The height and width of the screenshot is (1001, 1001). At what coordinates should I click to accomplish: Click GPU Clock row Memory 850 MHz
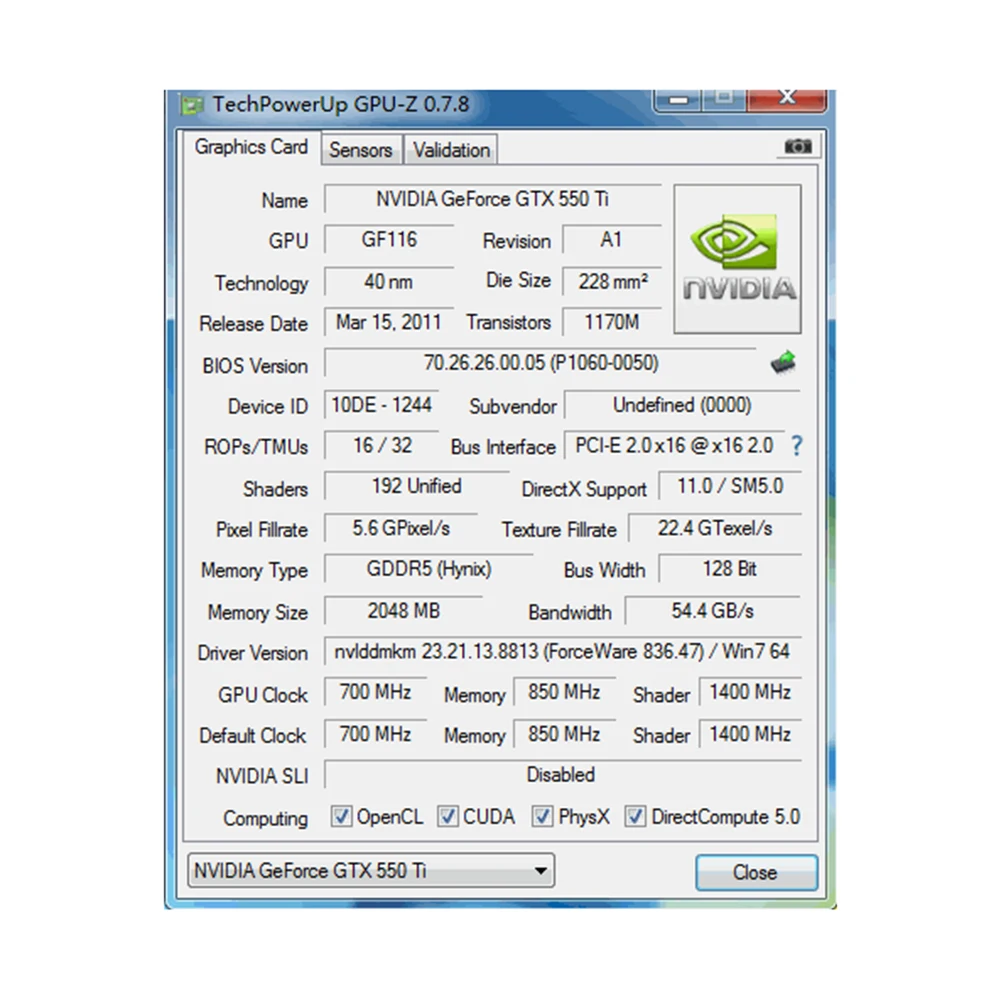564,692
